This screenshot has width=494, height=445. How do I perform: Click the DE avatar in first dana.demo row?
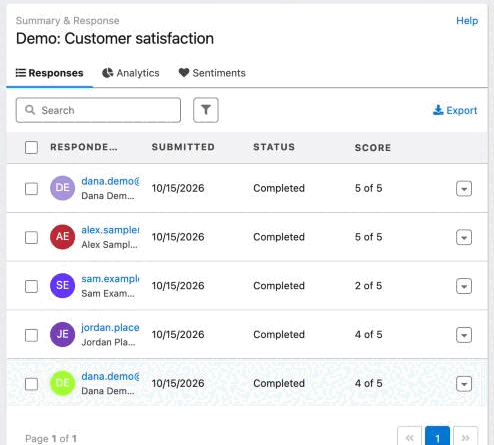point(62,188)
